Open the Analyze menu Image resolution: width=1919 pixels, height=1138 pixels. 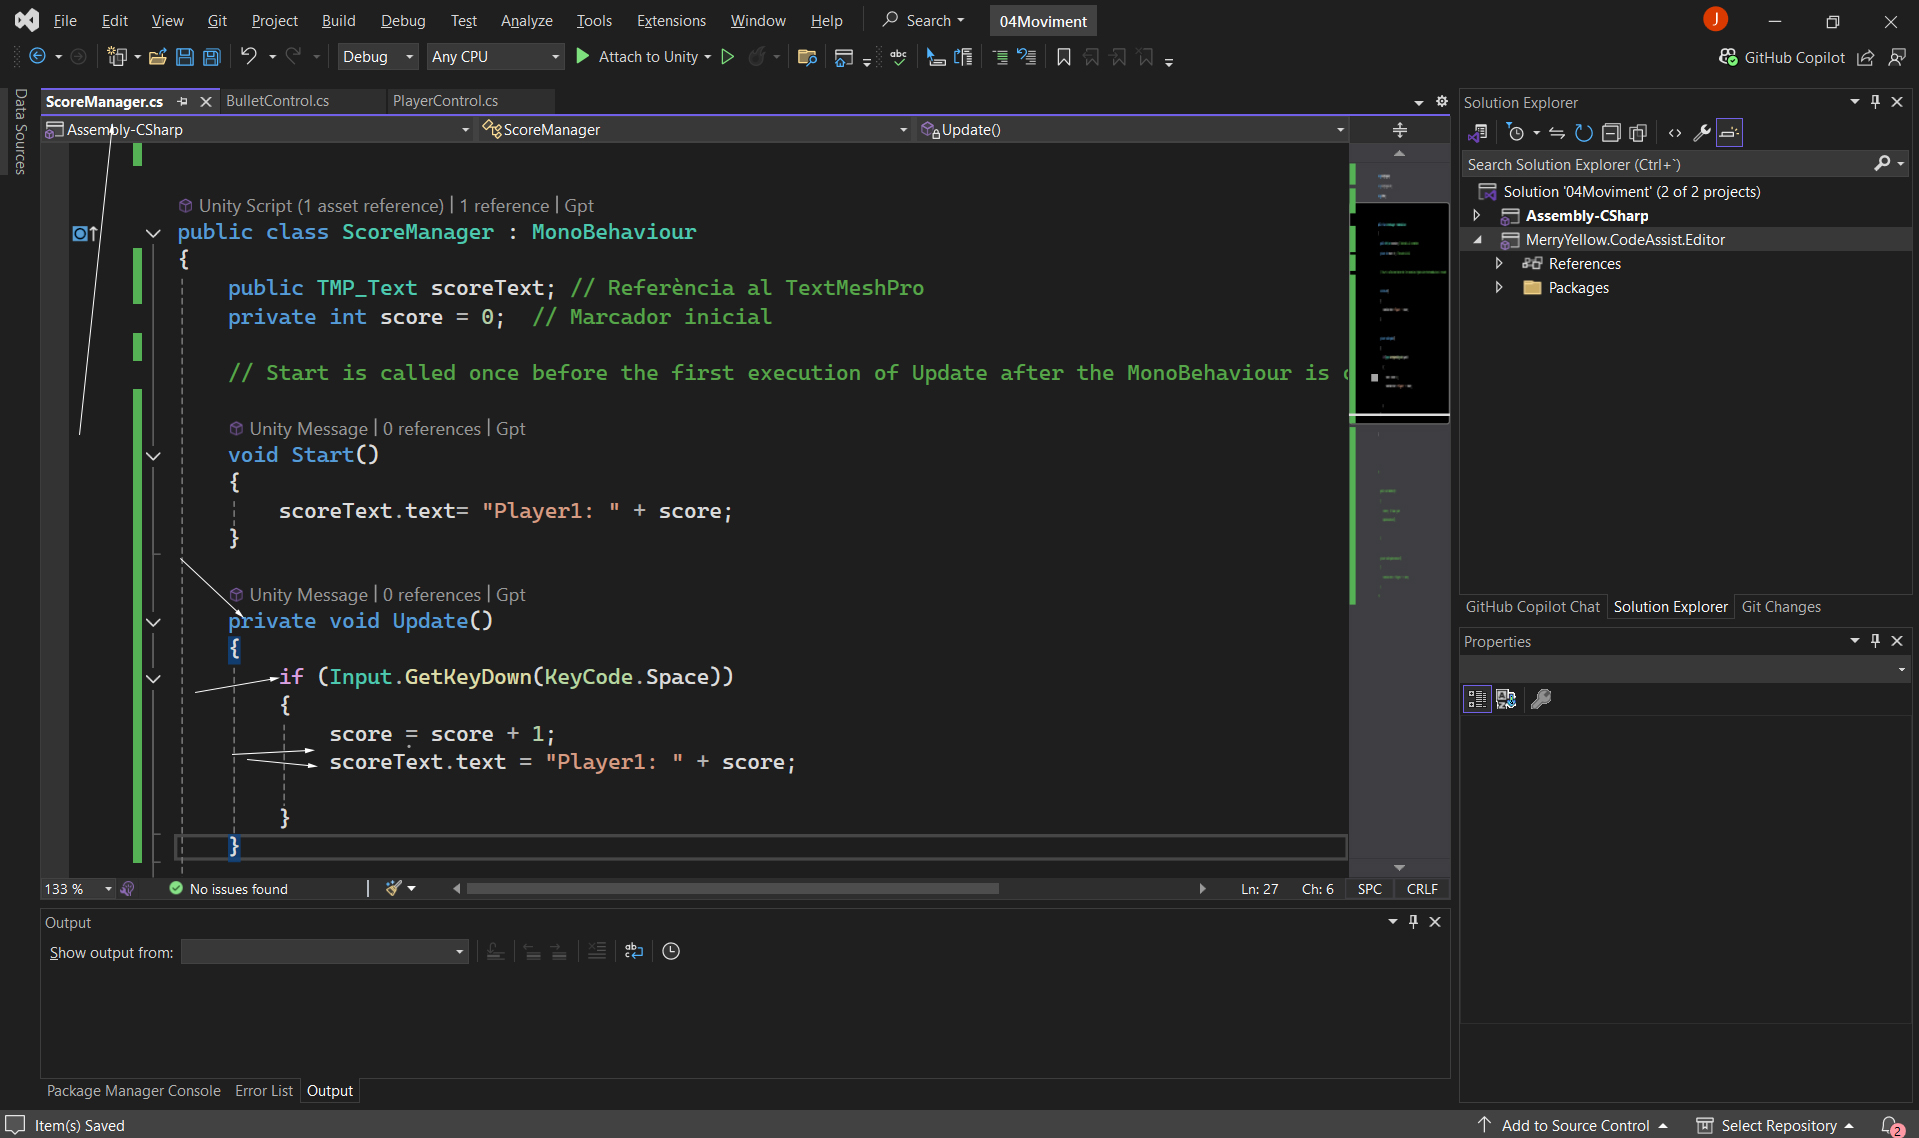pyautogui.click(x=526, y=20)
